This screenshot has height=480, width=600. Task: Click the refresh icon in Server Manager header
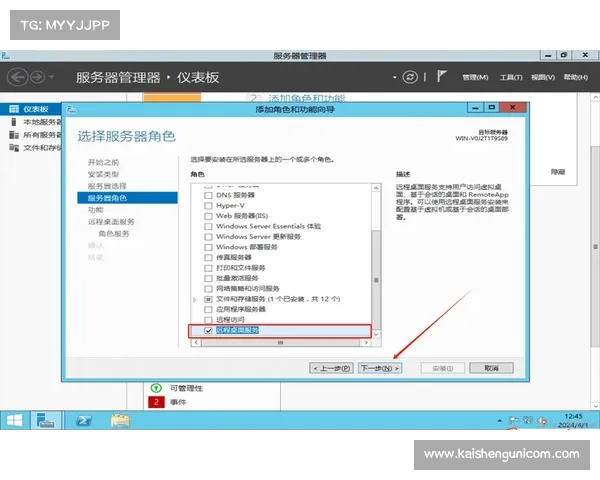pos(409,77)
